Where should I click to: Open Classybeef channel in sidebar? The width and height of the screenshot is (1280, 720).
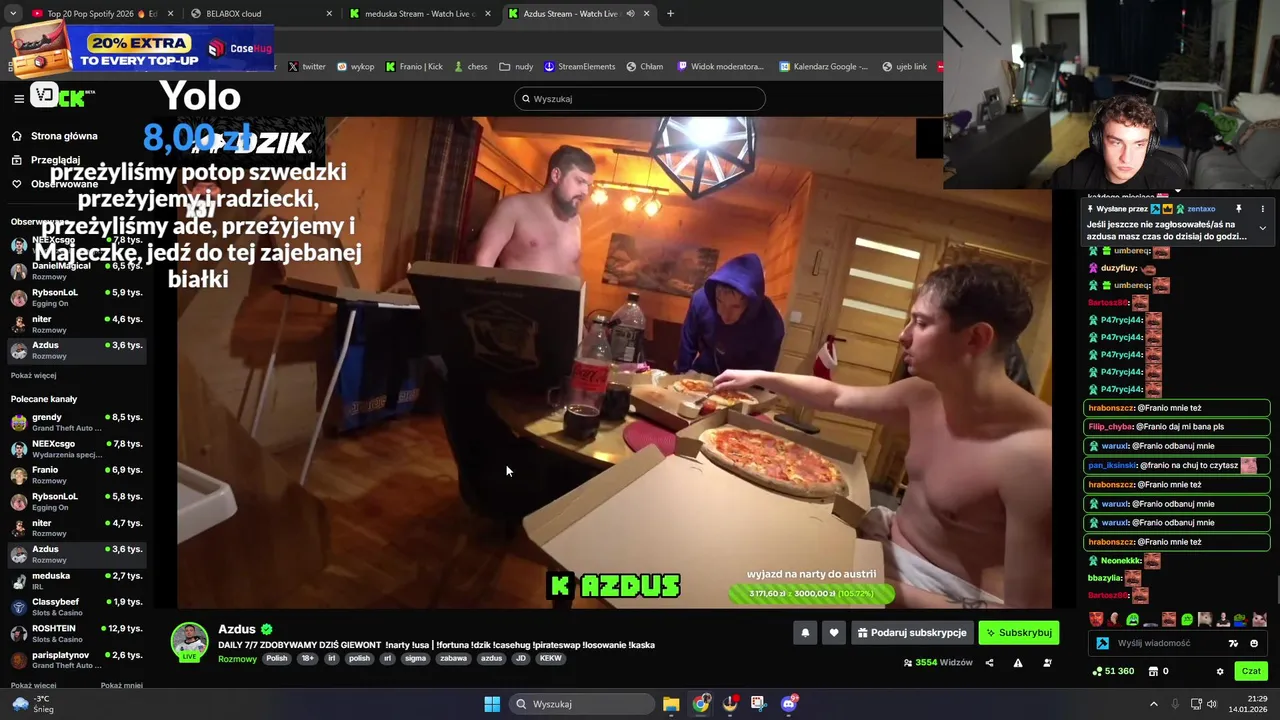coord(75,607)
